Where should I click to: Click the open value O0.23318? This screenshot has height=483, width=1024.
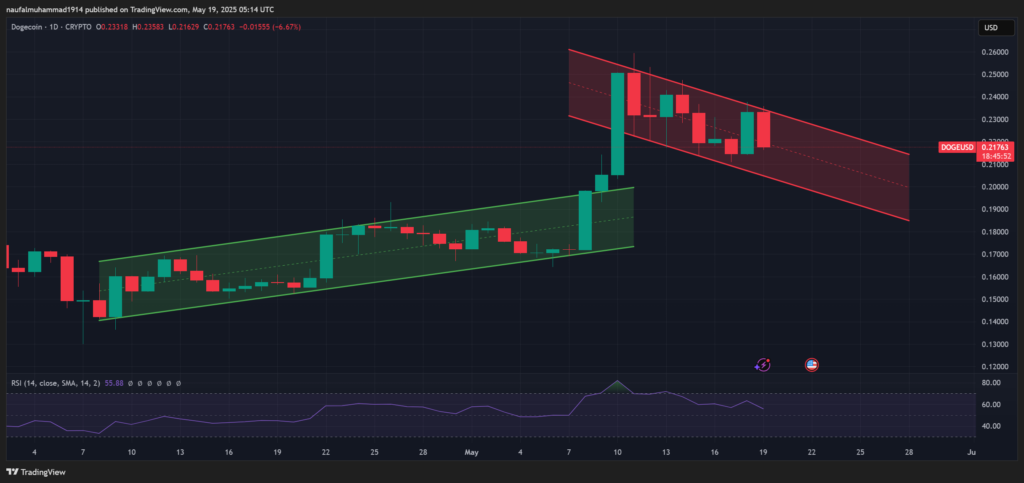112,27
